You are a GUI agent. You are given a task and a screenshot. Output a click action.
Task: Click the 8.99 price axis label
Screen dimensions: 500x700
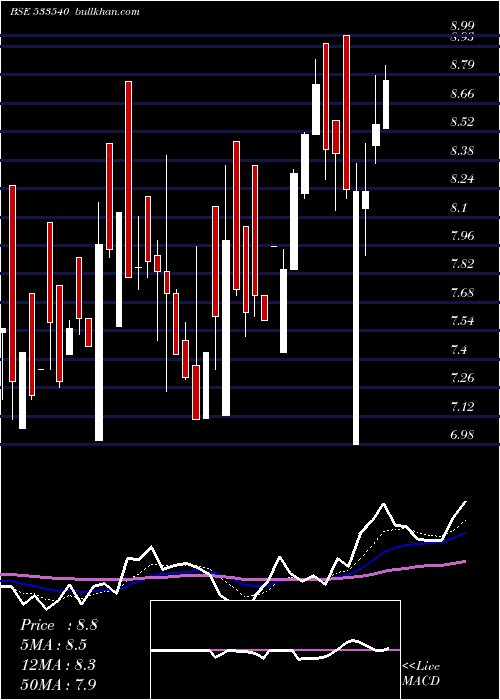[x=462, y=25]
